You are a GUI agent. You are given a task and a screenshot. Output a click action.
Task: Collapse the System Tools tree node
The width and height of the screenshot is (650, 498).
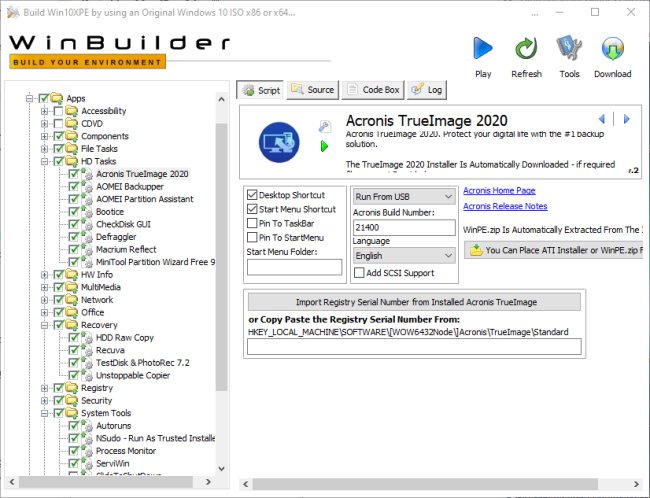click(x=44, y=413)
